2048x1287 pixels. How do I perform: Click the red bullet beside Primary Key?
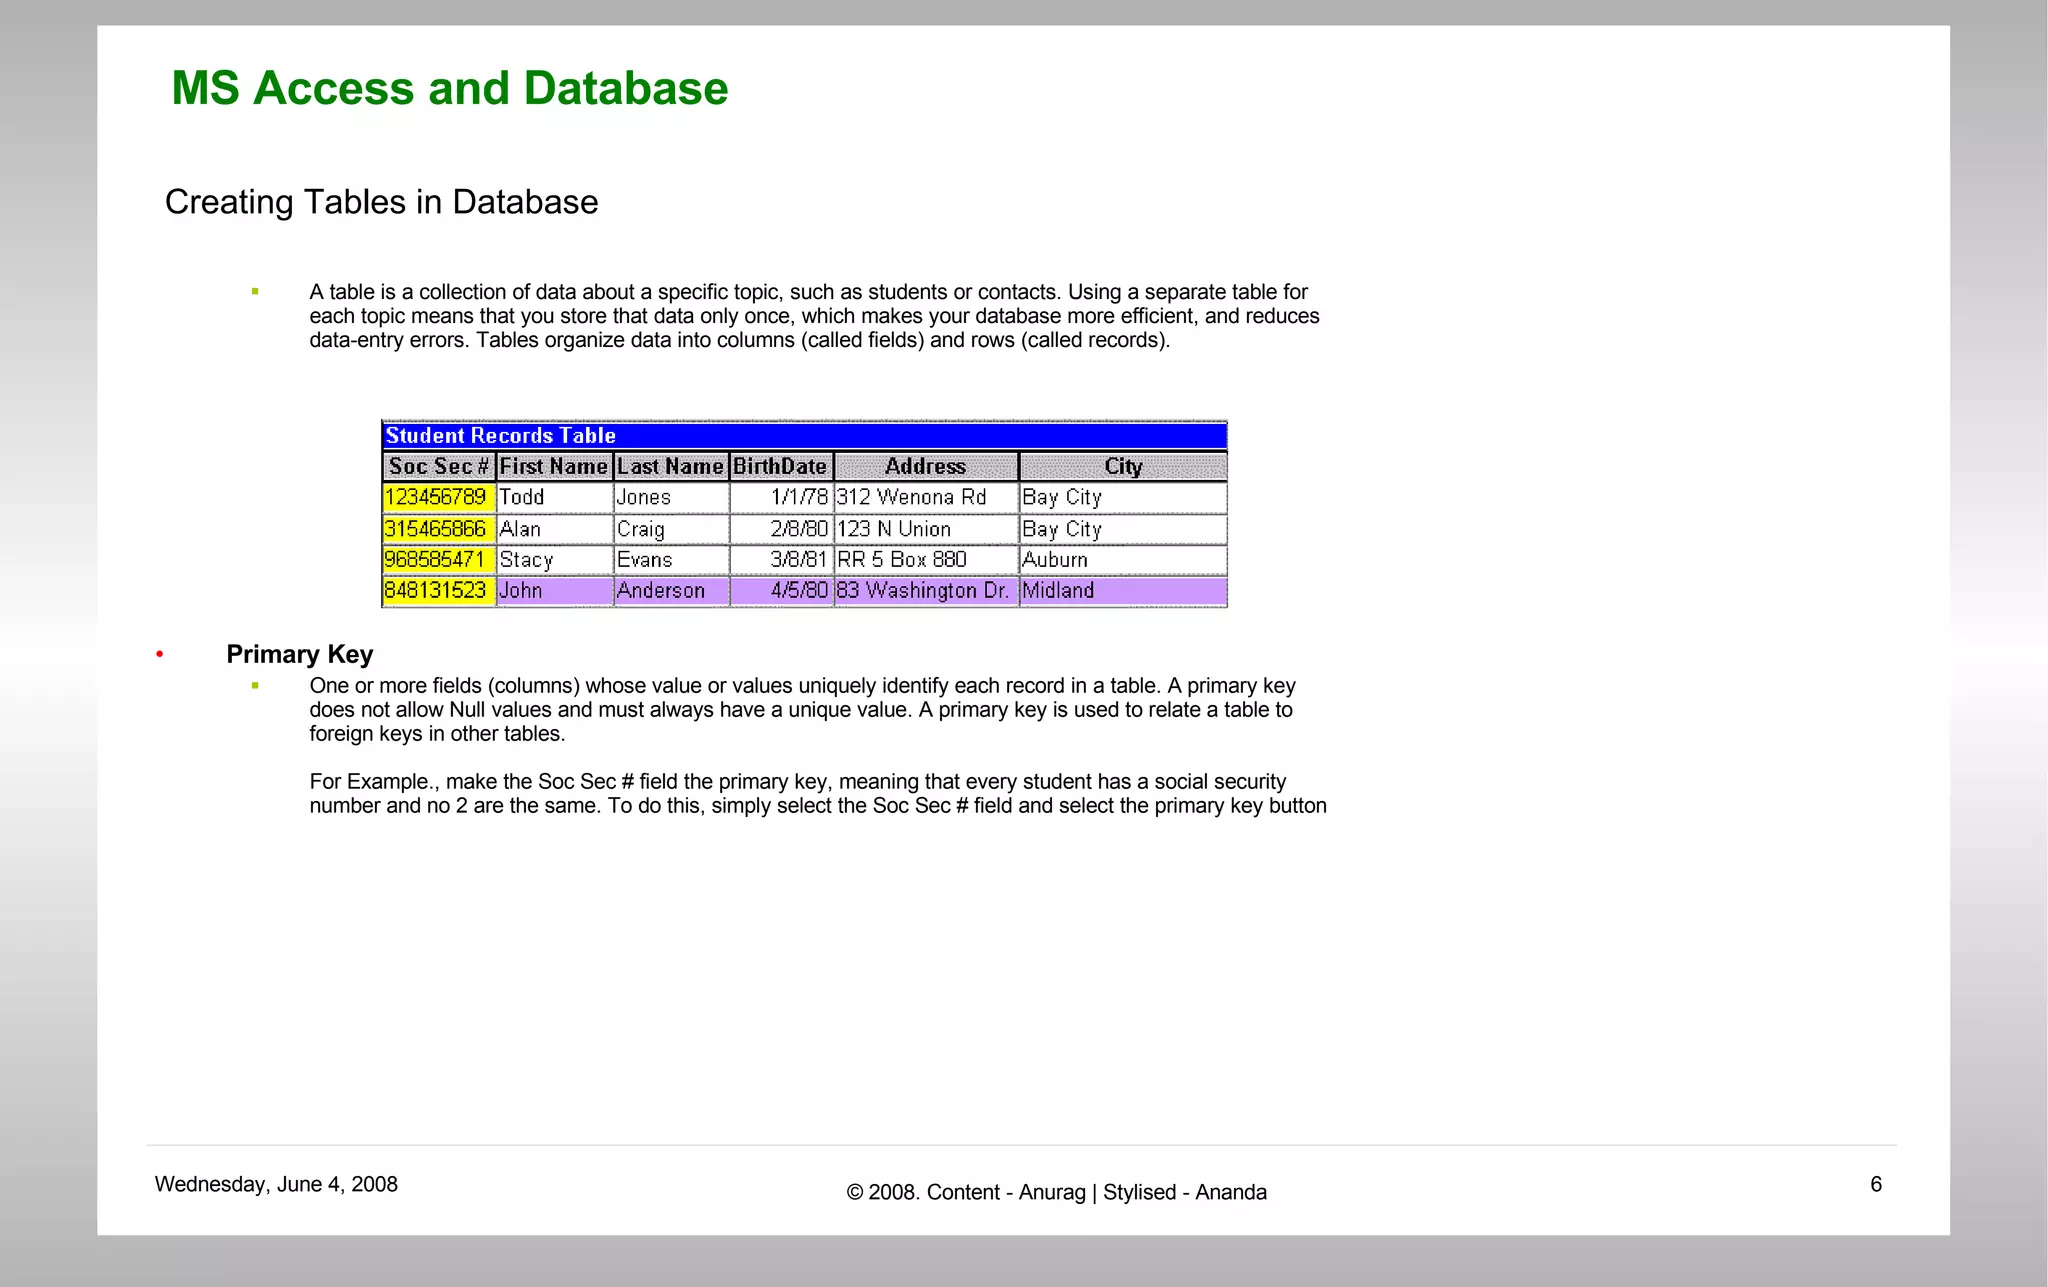[159, 654]
